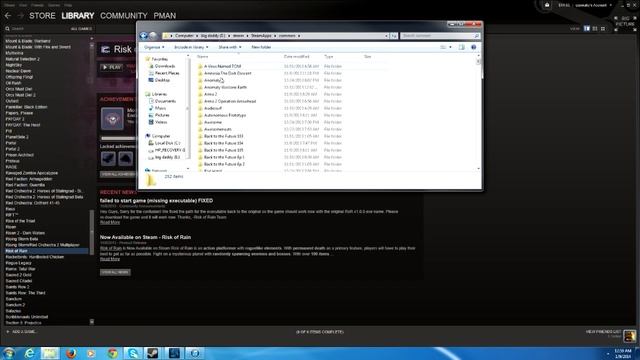The image size is (640, 360).
Task: Click the Steam back arrow
Action: coord(8,16)
